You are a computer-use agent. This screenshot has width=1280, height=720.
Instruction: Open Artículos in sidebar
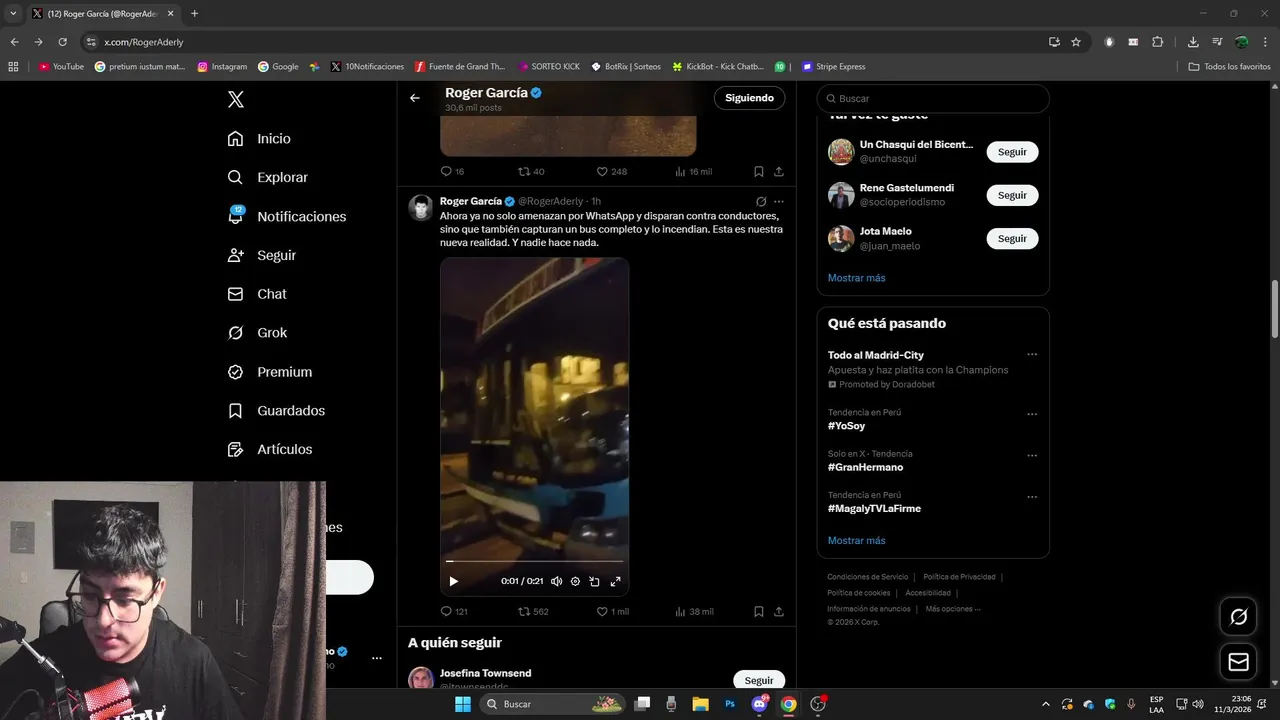(270, 450)
